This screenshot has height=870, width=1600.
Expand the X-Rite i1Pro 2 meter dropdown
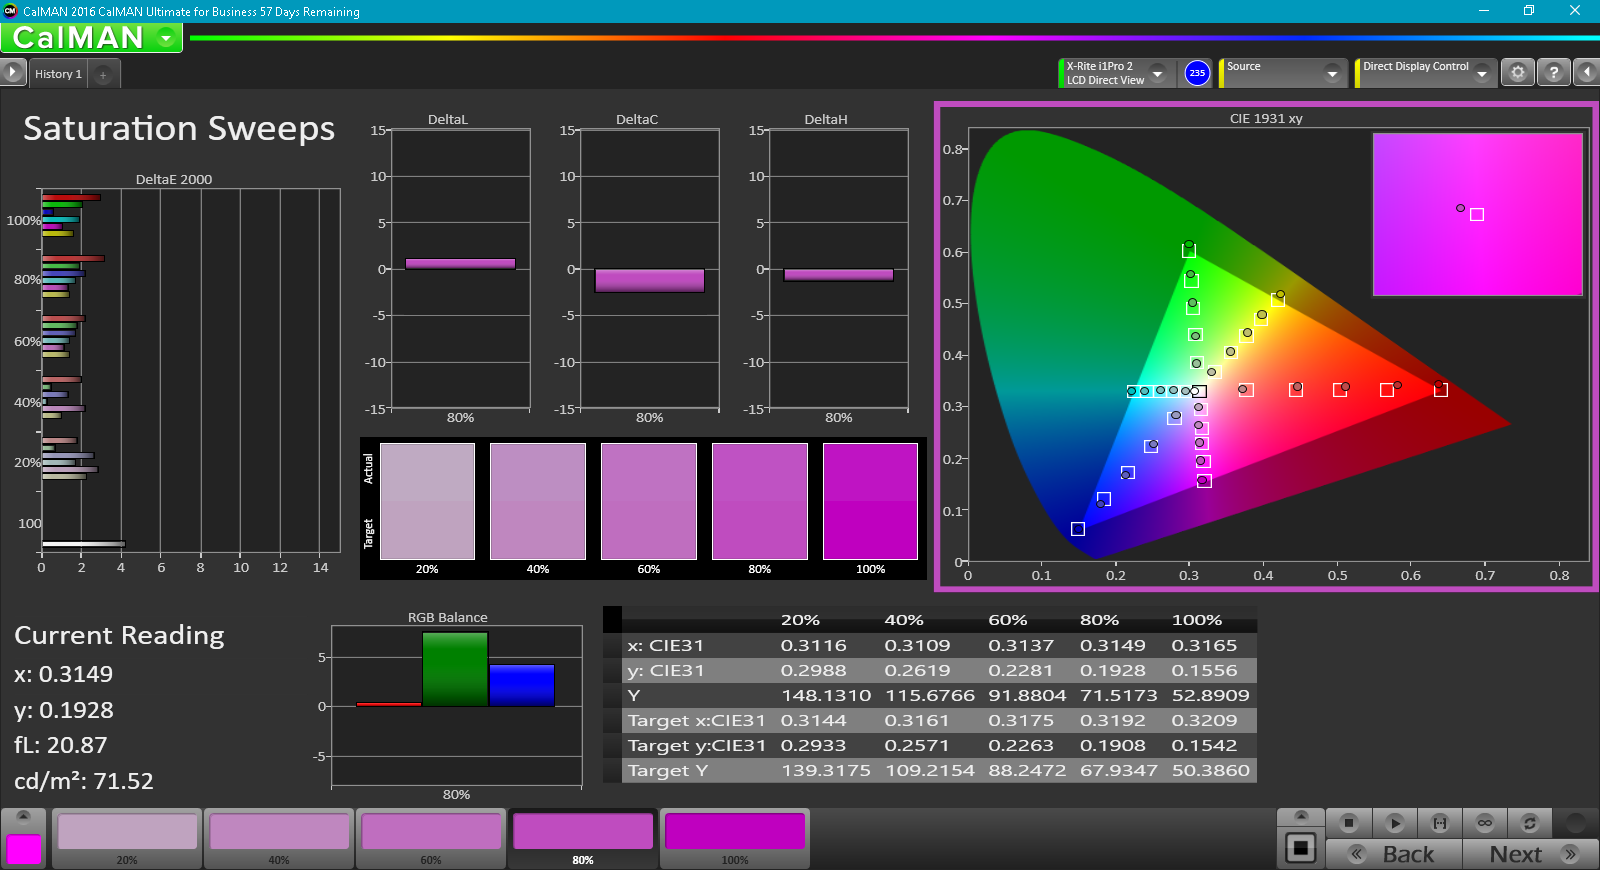pyautogui.click(x=1157, y=73)
